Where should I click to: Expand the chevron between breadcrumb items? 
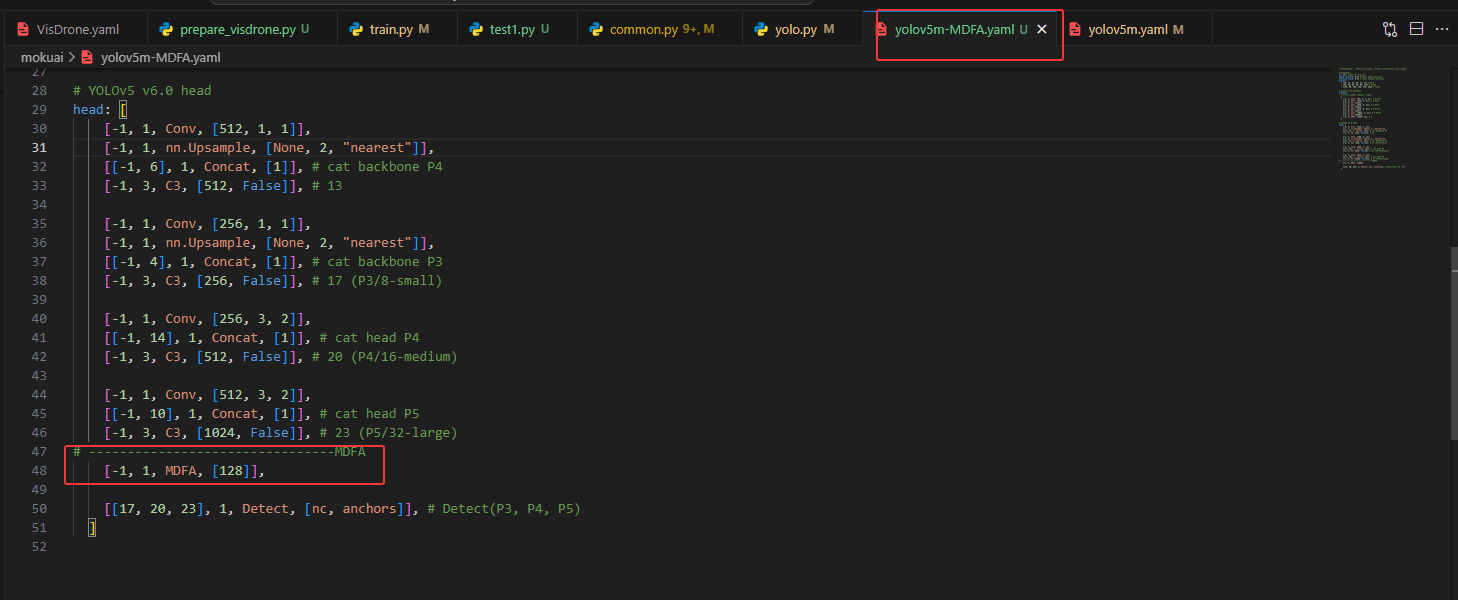[x=73, y=57]
